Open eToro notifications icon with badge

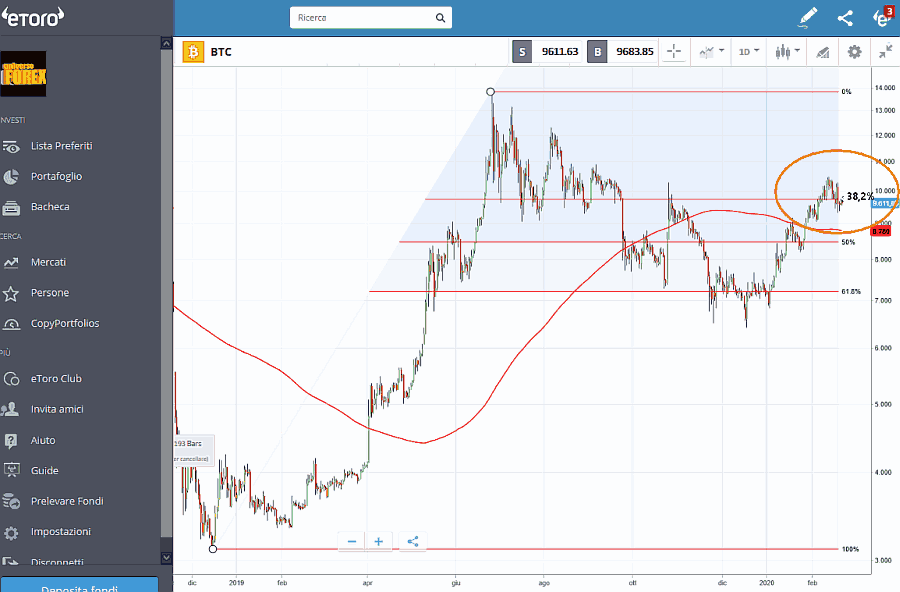(881, 17)
